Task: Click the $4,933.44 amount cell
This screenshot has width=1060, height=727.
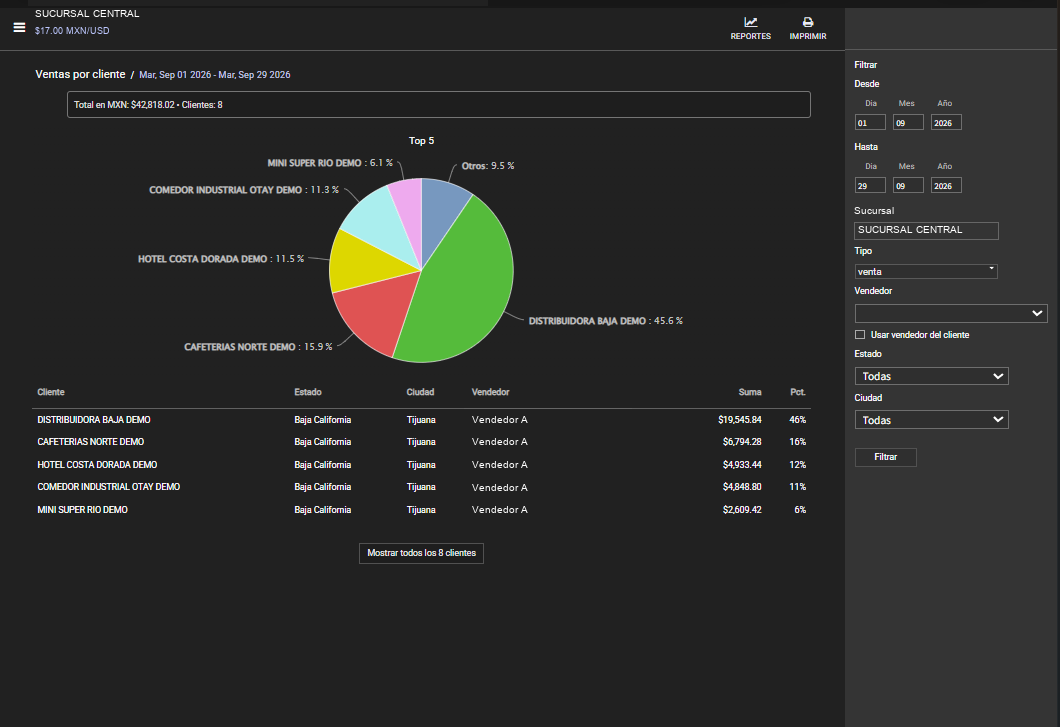Action: tap(742, 465)
